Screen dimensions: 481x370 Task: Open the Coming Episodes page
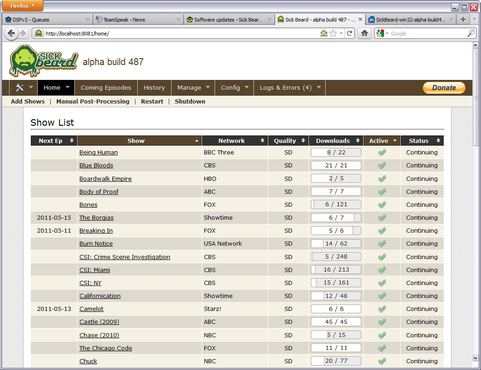tap(106, 88)
